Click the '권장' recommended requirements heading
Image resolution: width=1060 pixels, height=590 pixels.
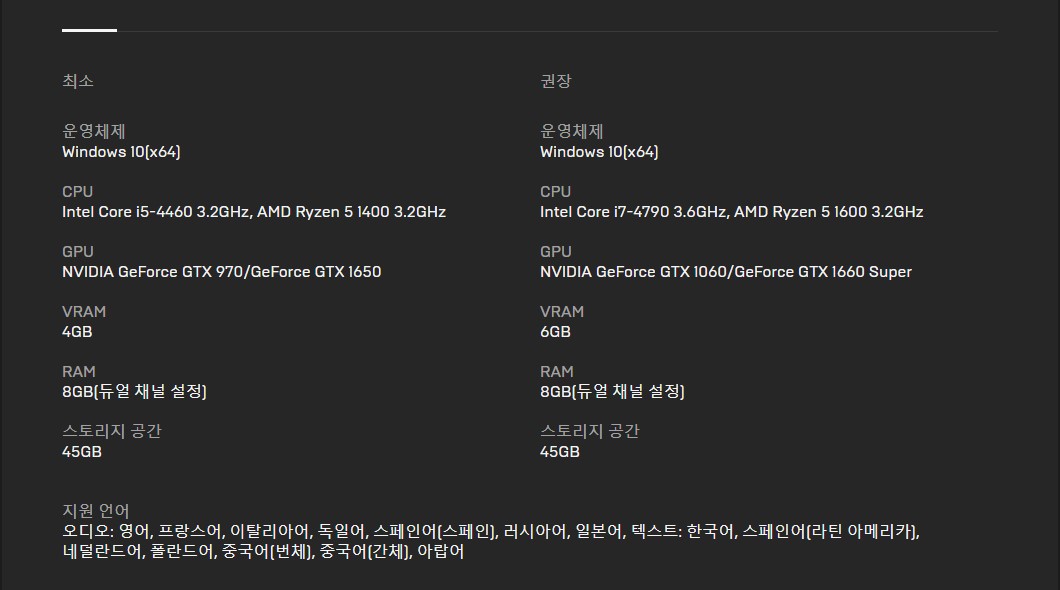tap(556, 81)
